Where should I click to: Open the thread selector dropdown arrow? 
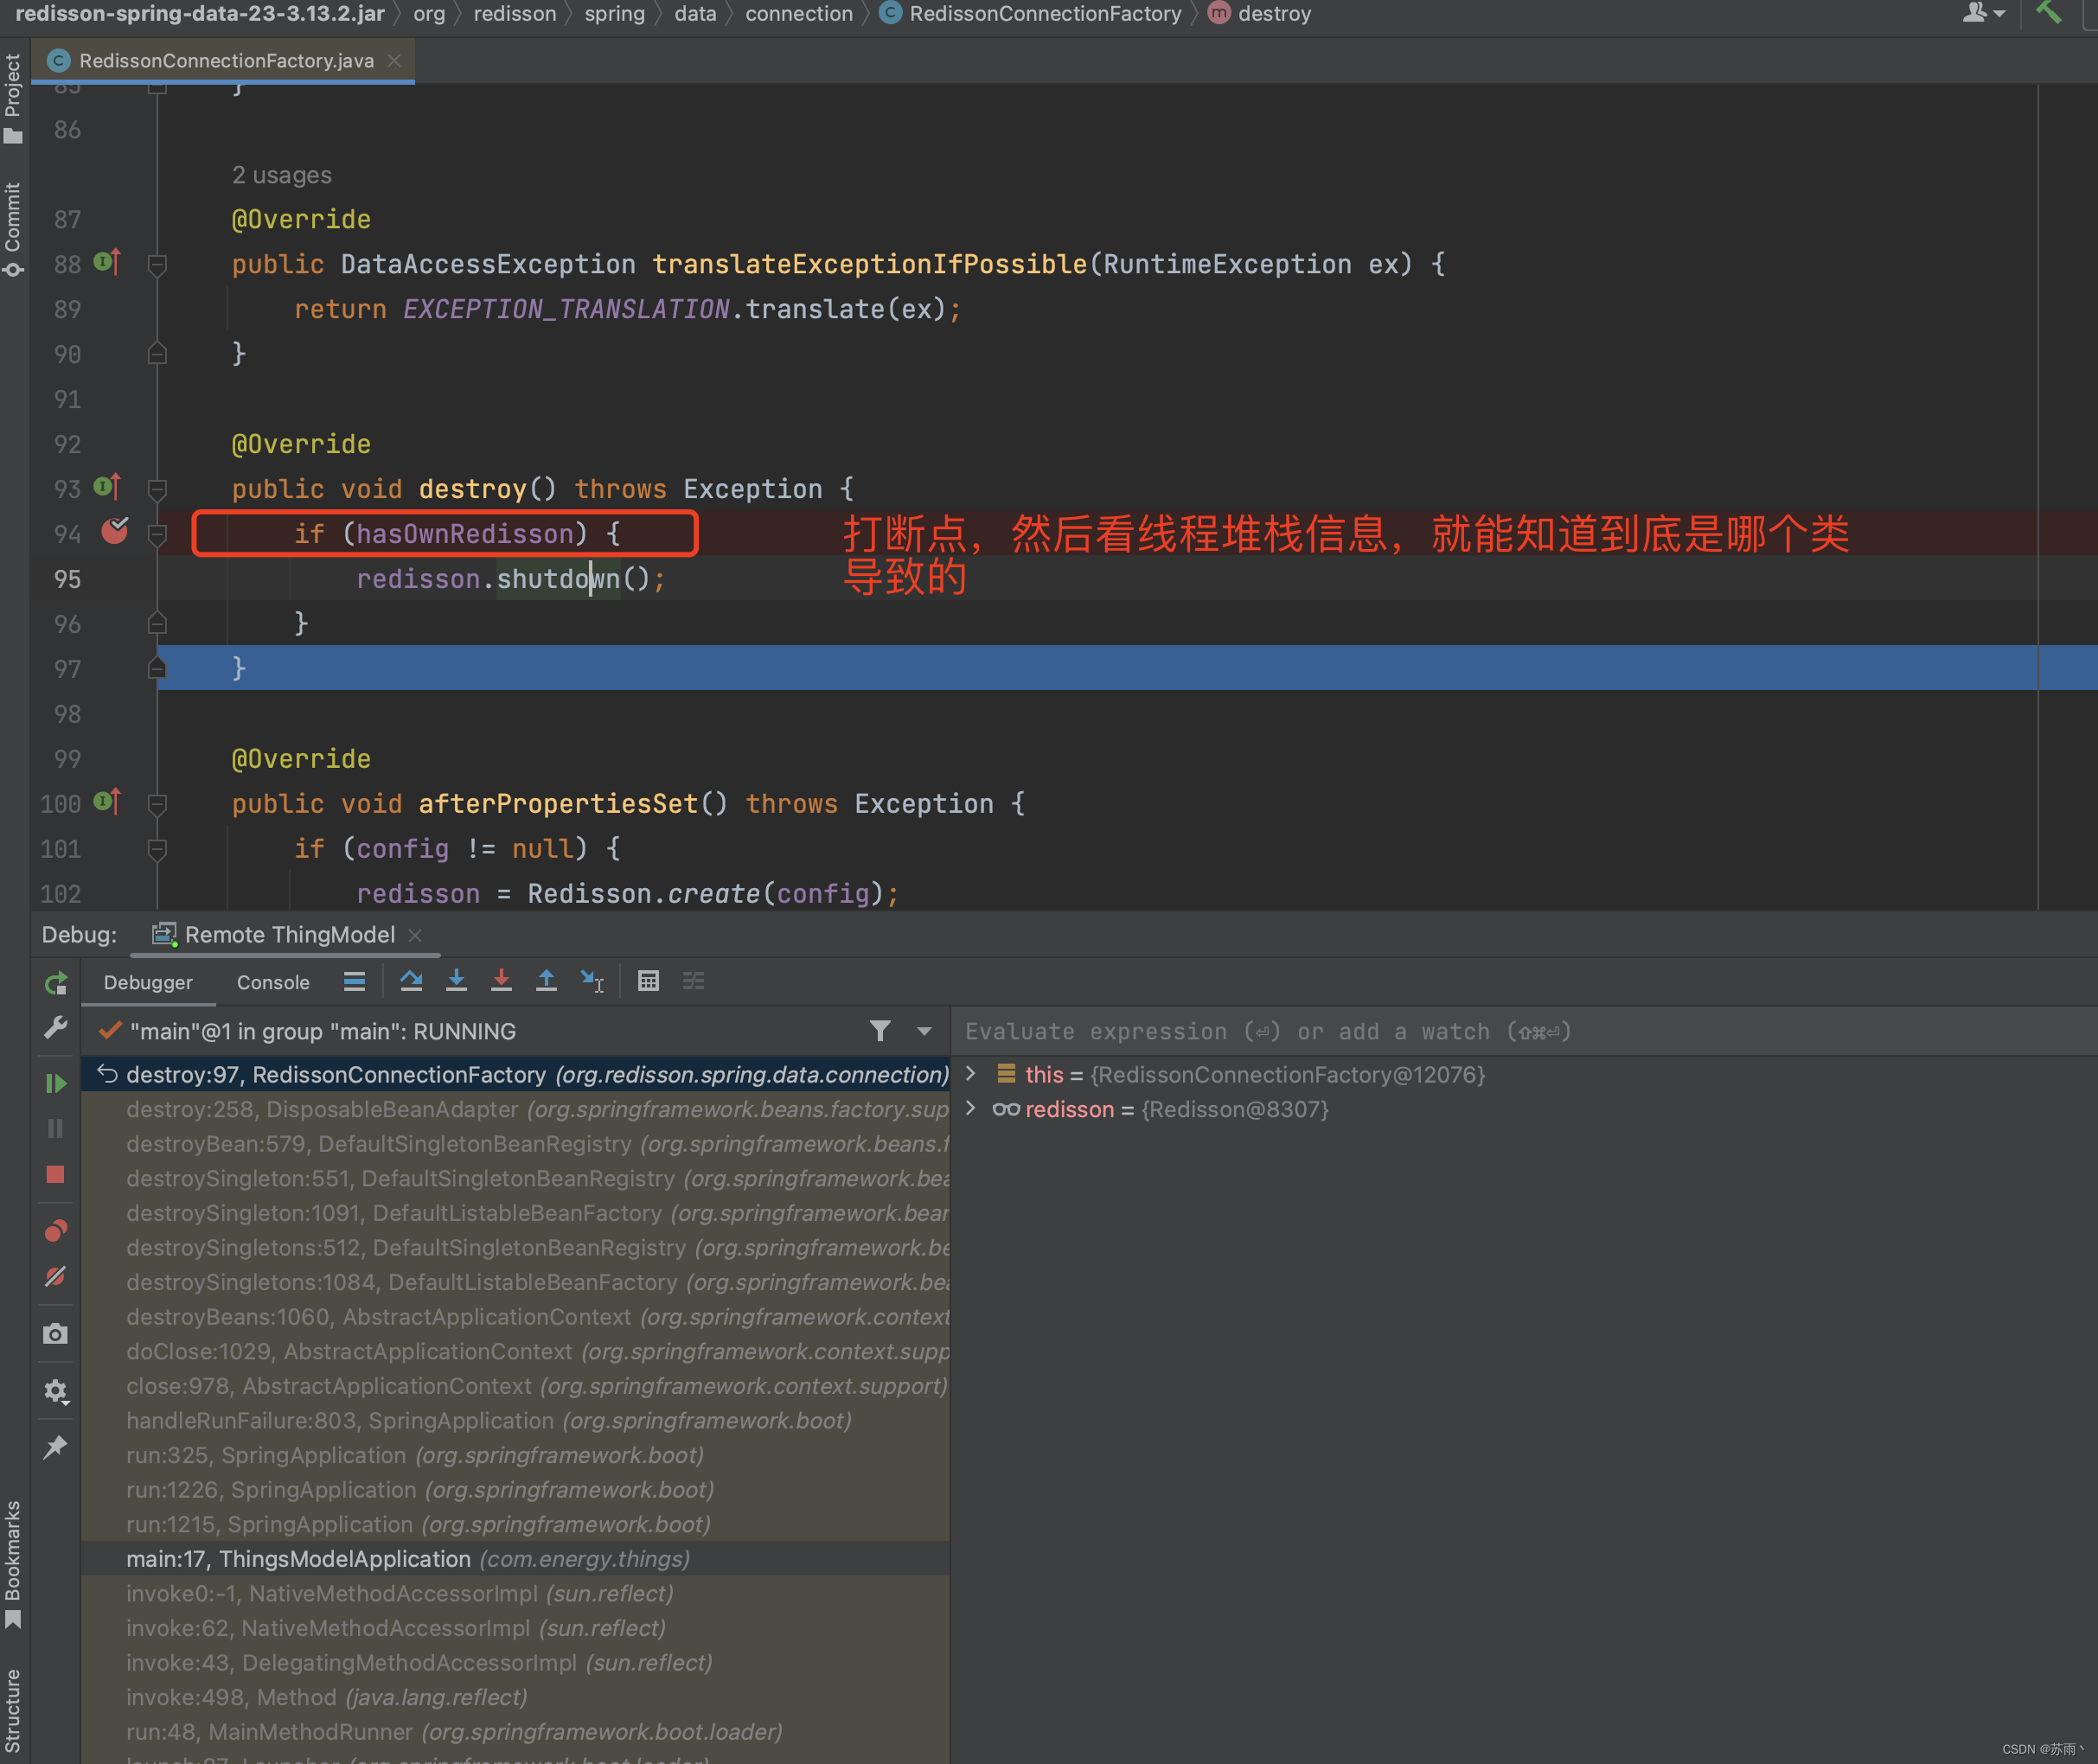[924, 1031]
